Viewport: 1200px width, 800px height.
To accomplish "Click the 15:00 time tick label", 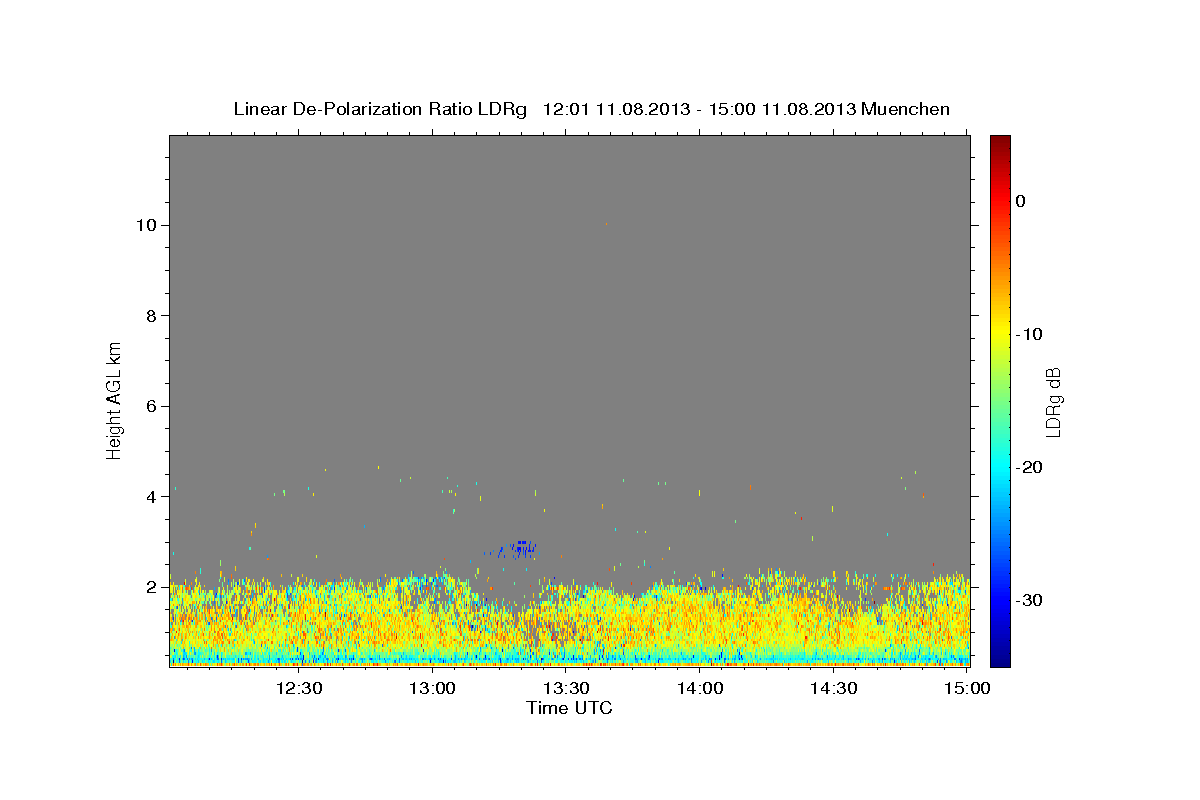I will 967,688.
